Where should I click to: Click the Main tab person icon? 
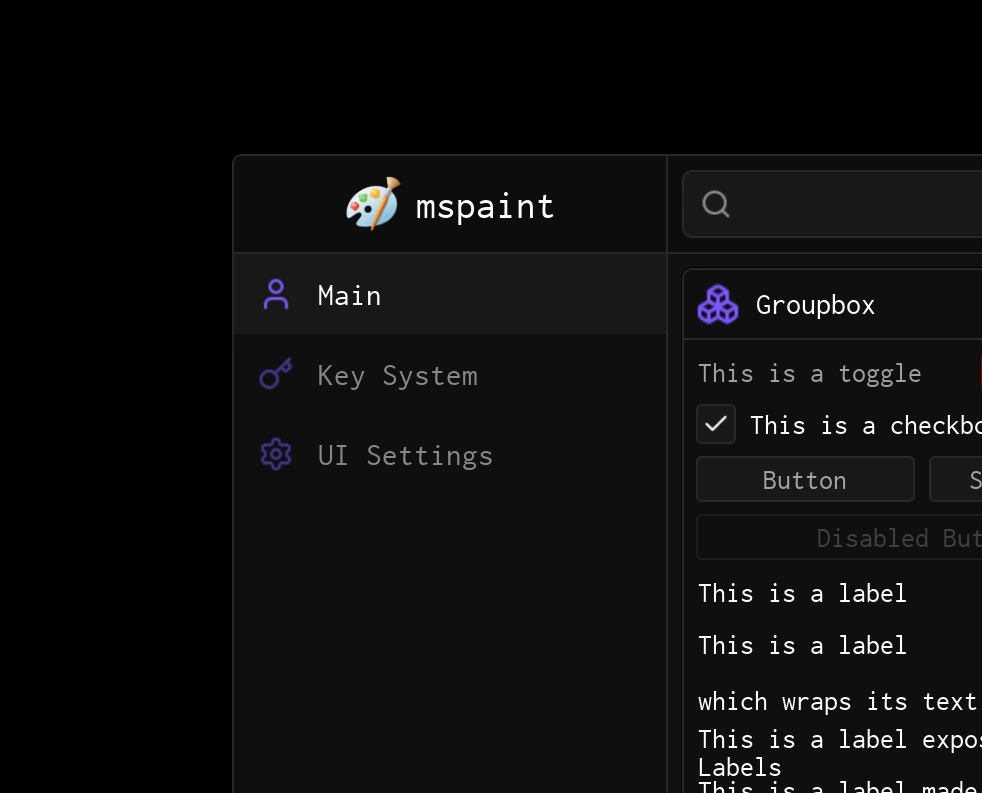point(276,294)
